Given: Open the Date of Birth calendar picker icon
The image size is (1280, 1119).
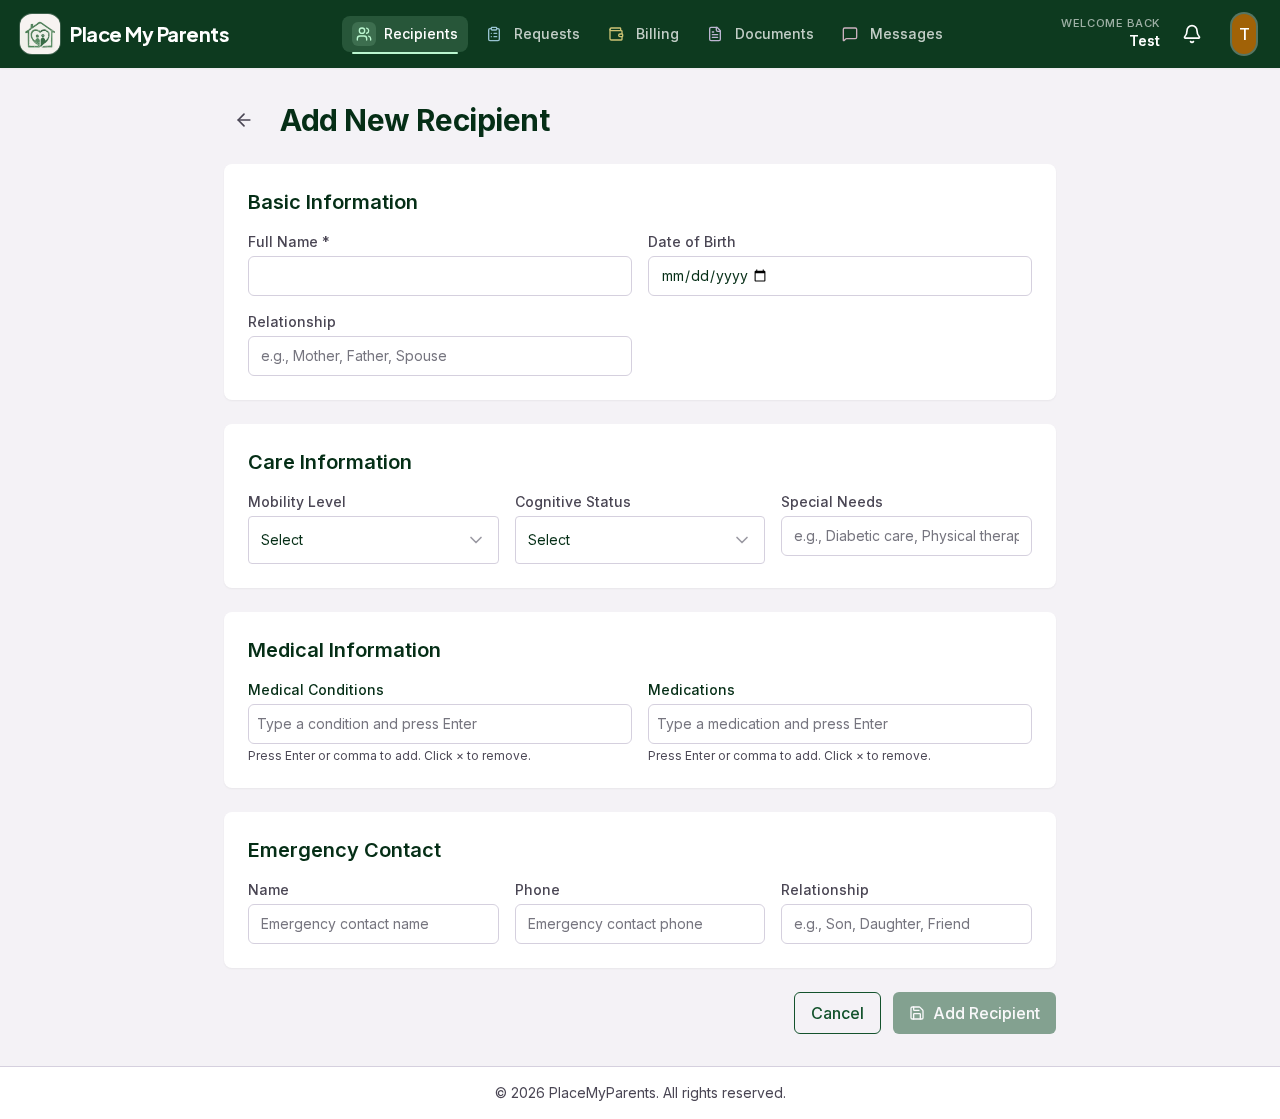Looking at the screenshot, I should coord(760,276).
